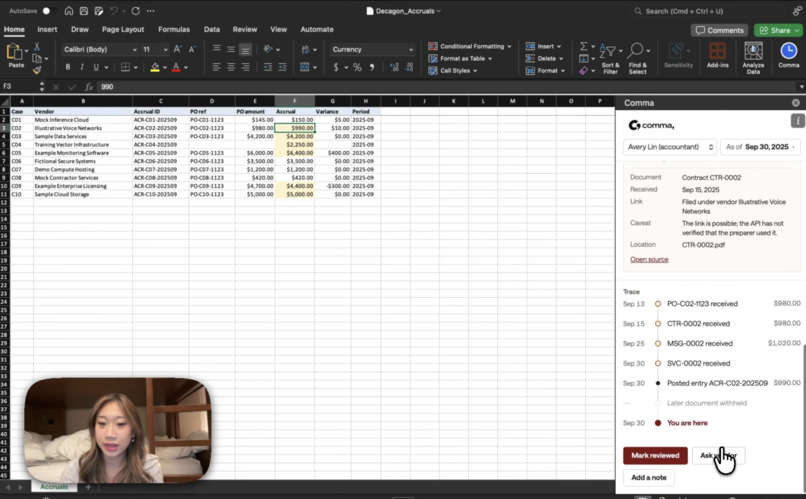The image size is (806, 499).
Task: Switch to the Data tab
Action: 211,29
